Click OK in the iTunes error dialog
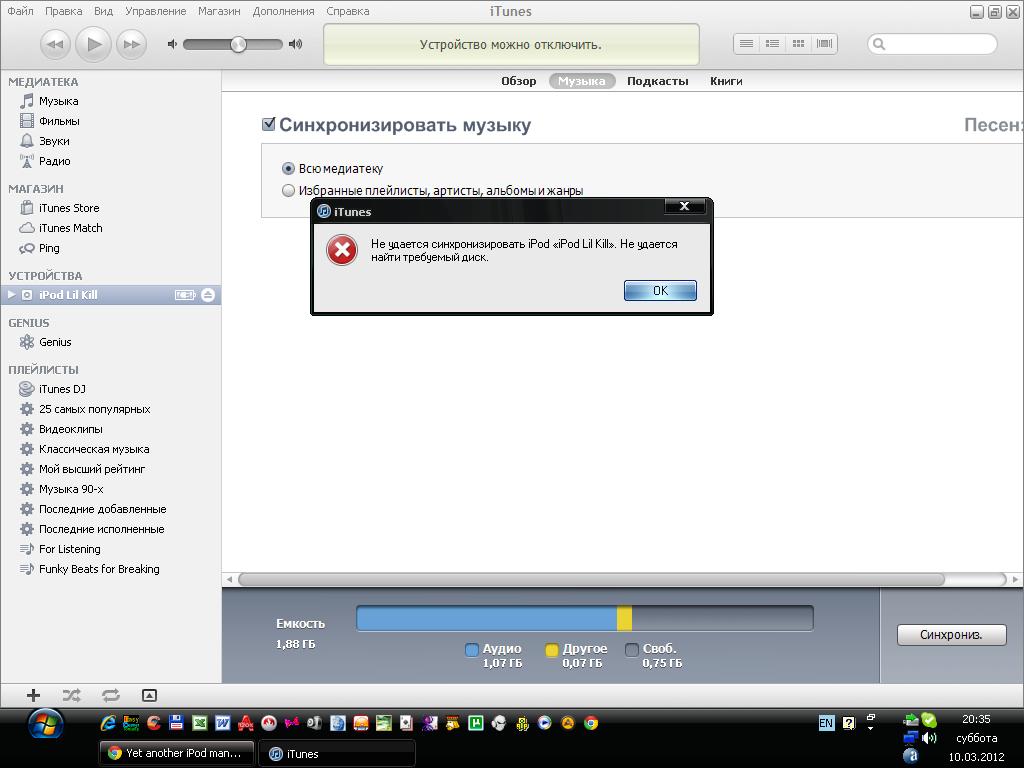The height and width of the screenshot is (768, 1024). 660,291
